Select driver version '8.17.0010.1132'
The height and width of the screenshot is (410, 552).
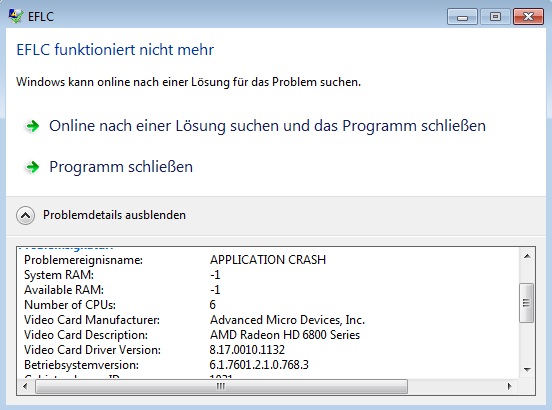pyautogui.click(x=247, y=350)
